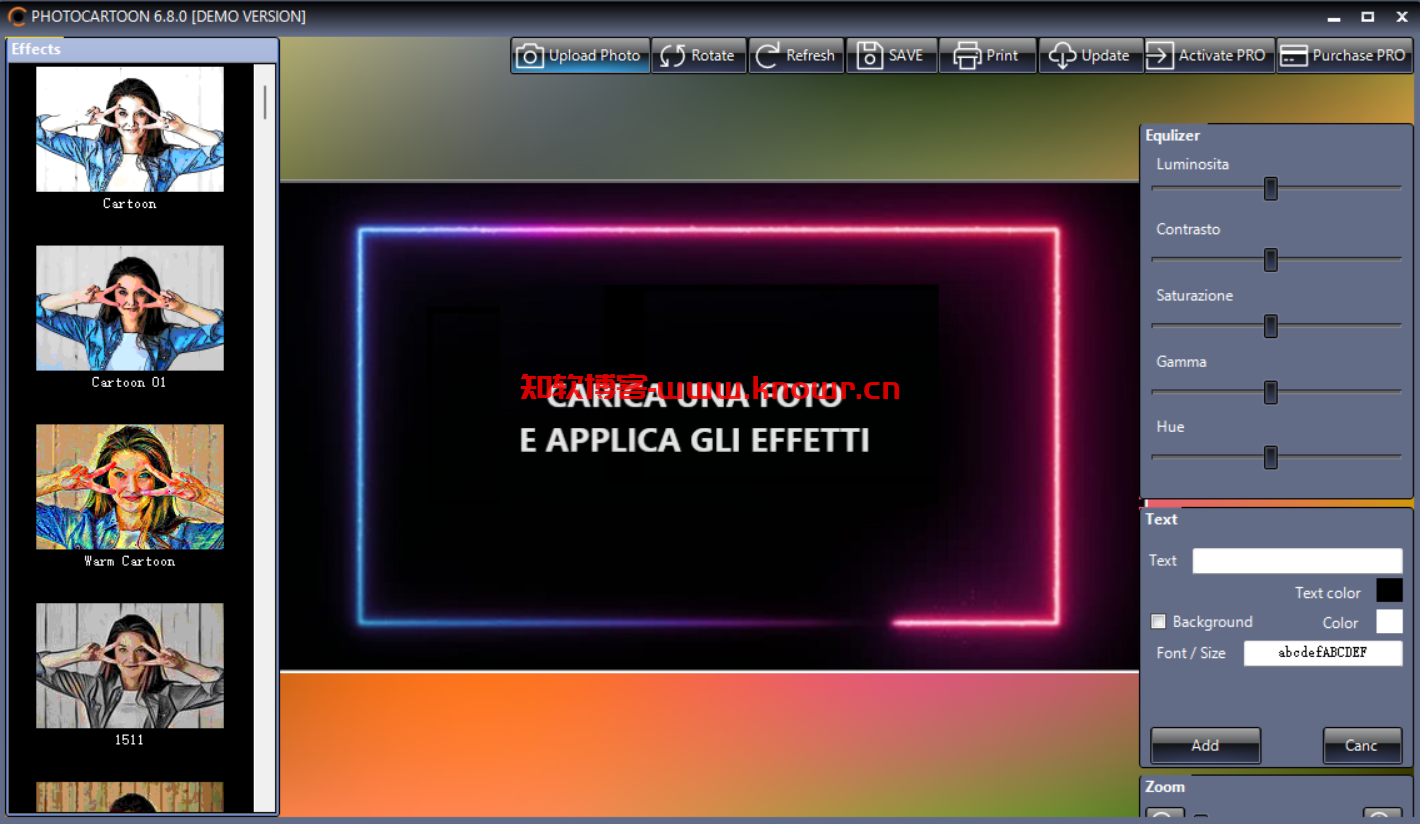The width and height of the screenshot is (1420, 824).
Task: Click the Zoom panel title
Action: tap(1165, 787)
